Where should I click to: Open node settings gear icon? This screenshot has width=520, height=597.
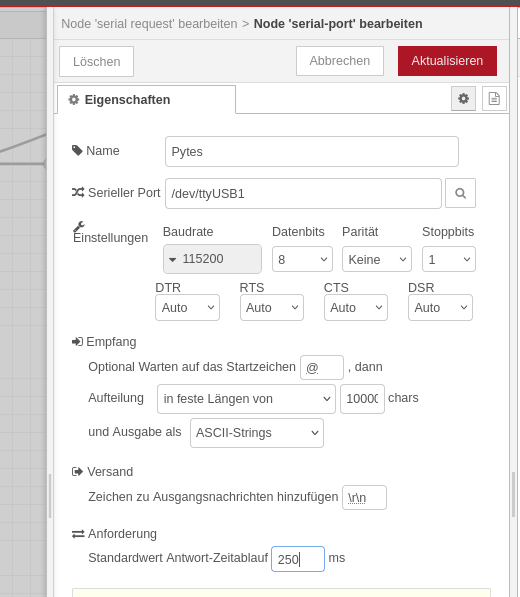(x=463, y=99)
